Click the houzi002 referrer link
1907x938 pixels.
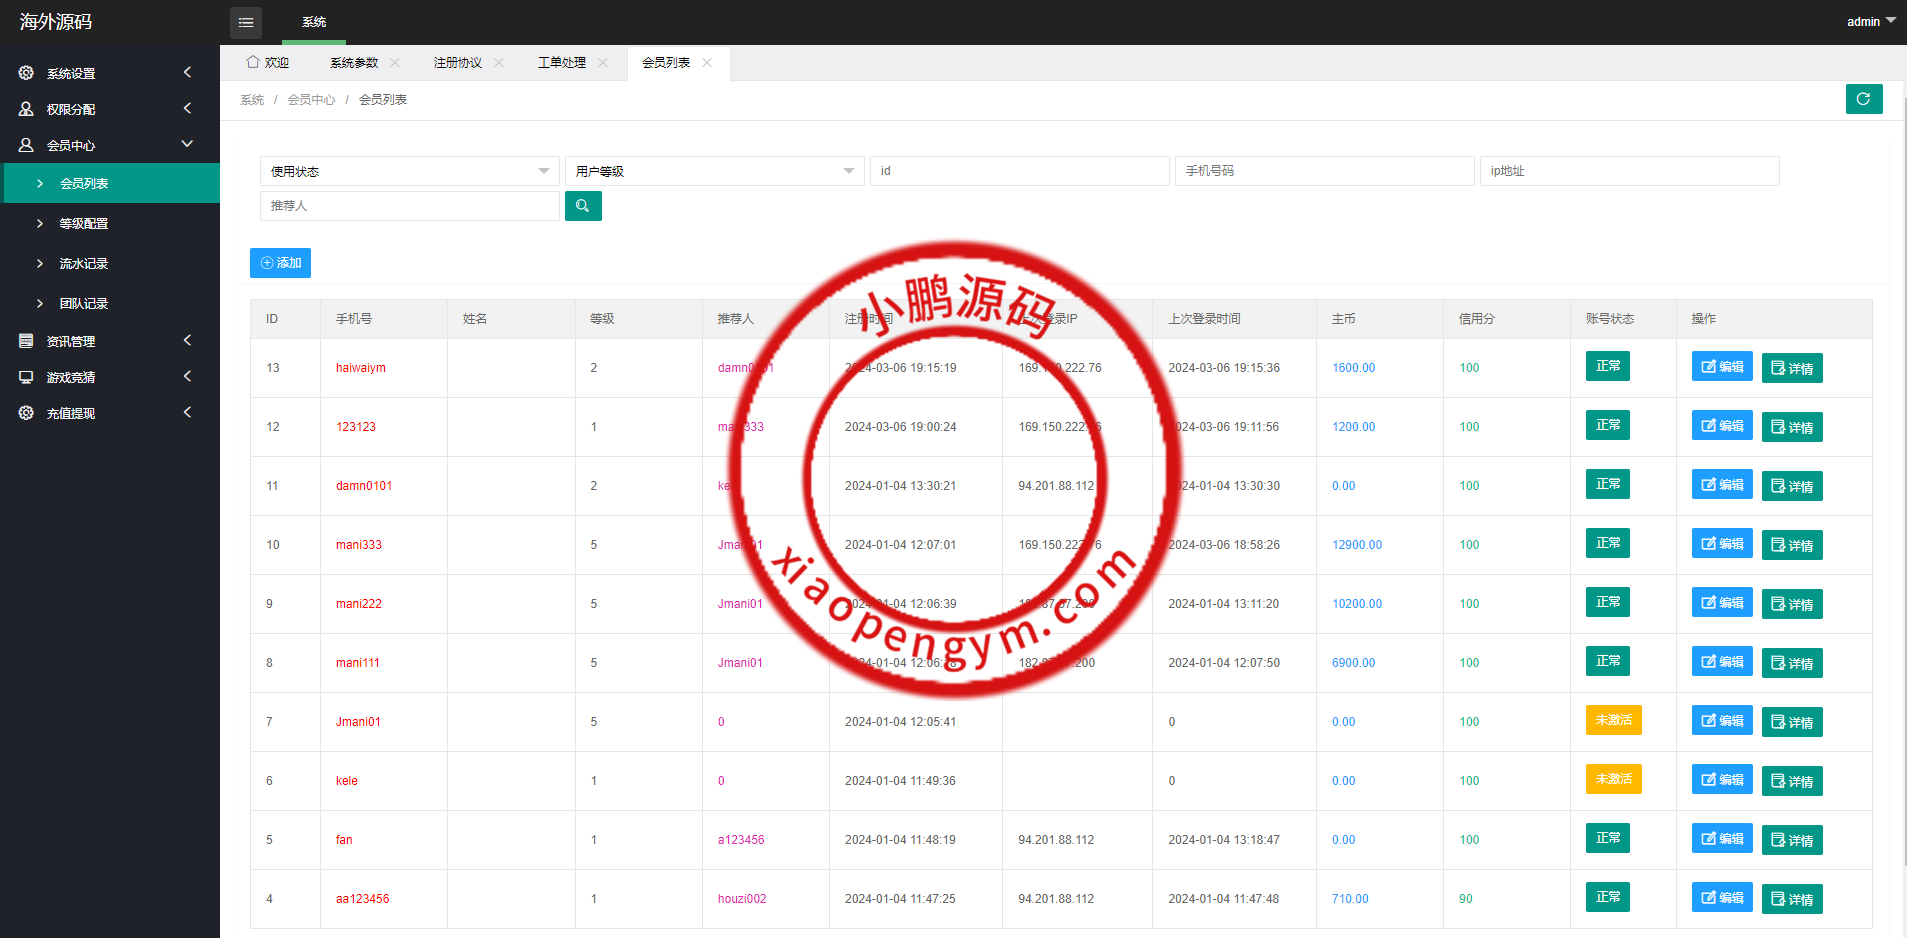point(742,899)
